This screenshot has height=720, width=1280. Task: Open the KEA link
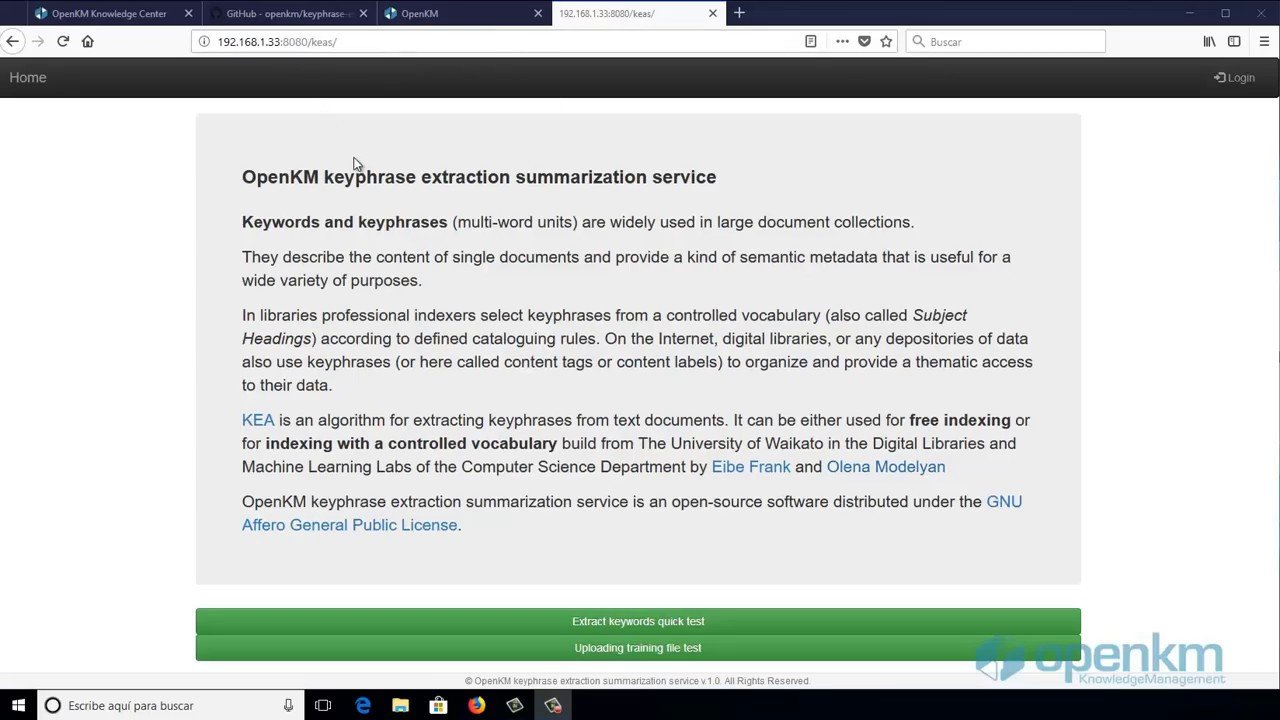click(x=258, y=420)
